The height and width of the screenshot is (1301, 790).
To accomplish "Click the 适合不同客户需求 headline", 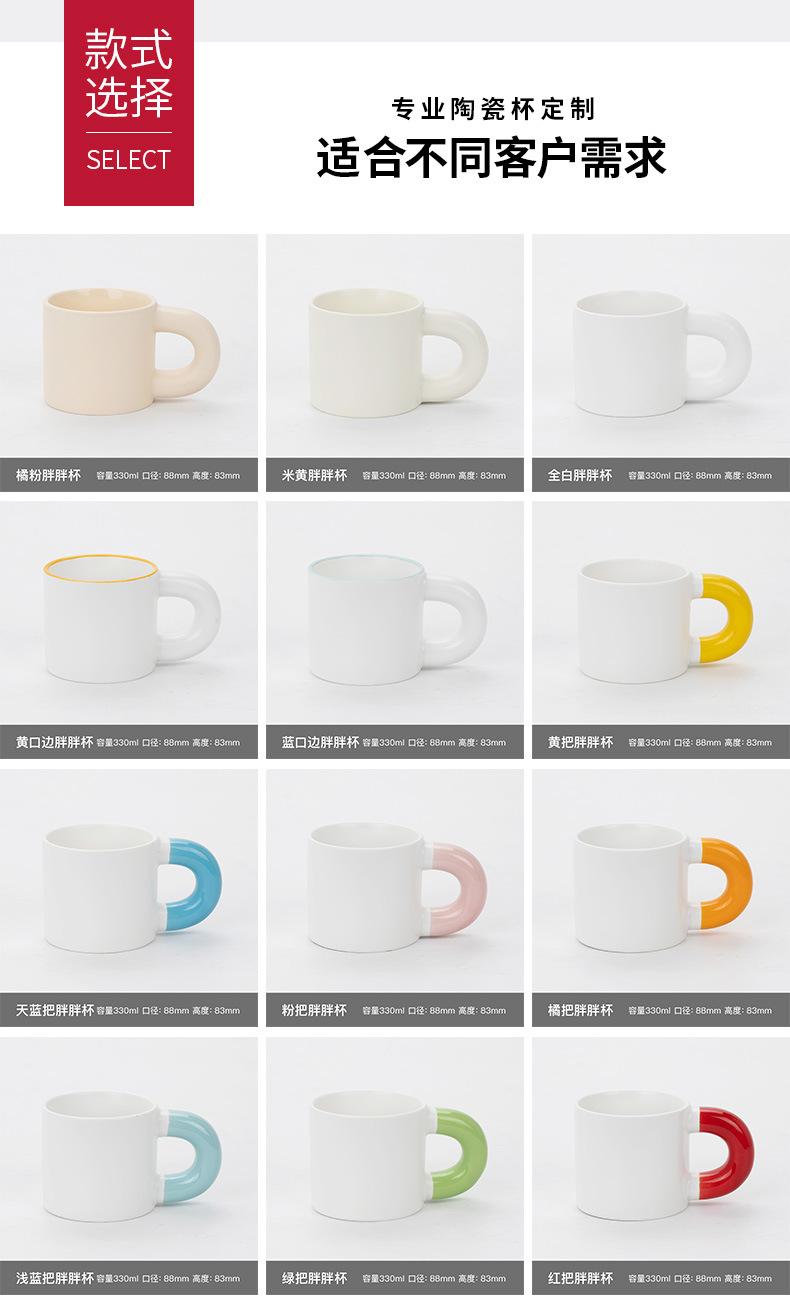I will click(x=491, y=157).
